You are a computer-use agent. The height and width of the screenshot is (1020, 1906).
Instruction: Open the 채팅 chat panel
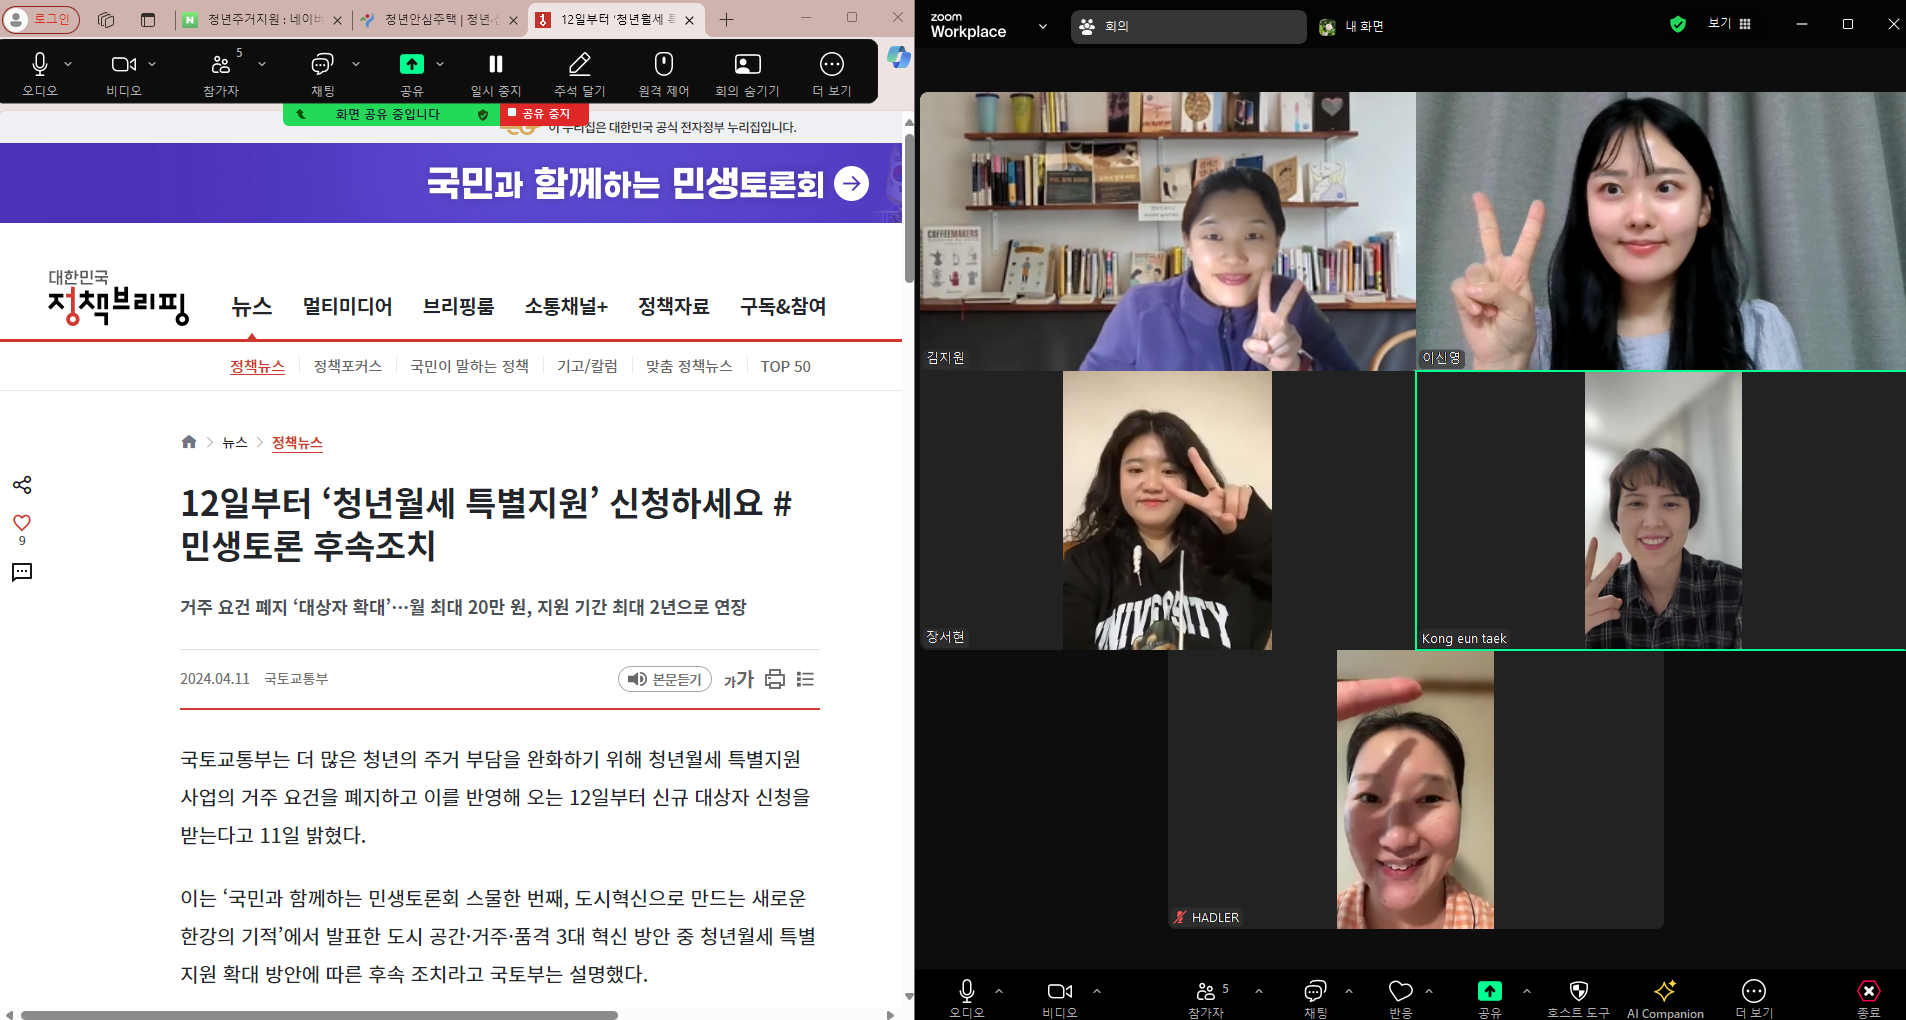point(321,71)
